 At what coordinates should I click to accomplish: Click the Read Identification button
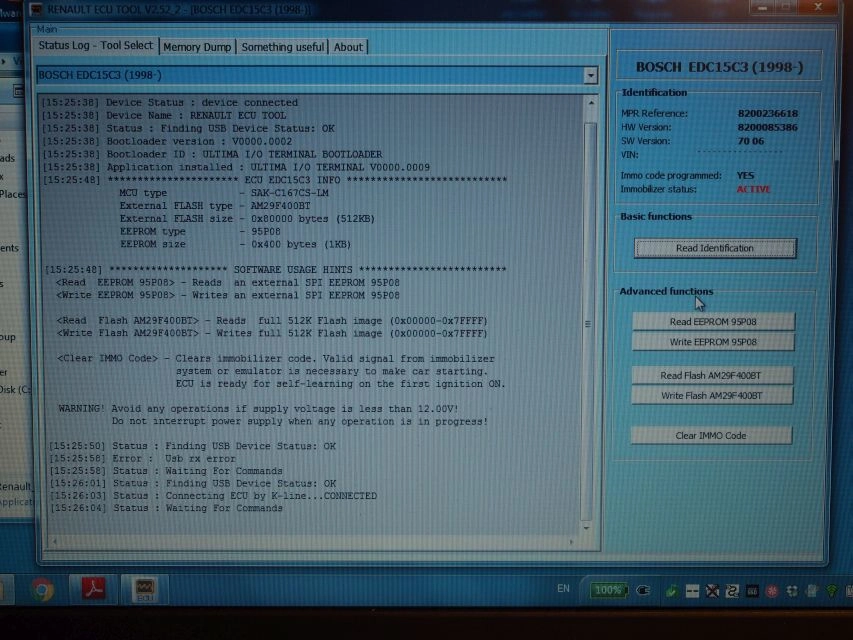(715, 248)
